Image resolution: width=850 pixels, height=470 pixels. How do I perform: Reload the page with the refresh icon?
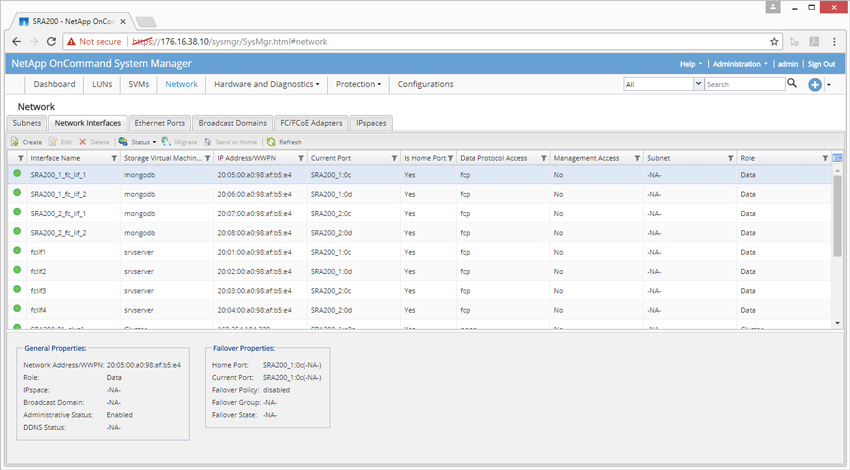coord(51,42)
